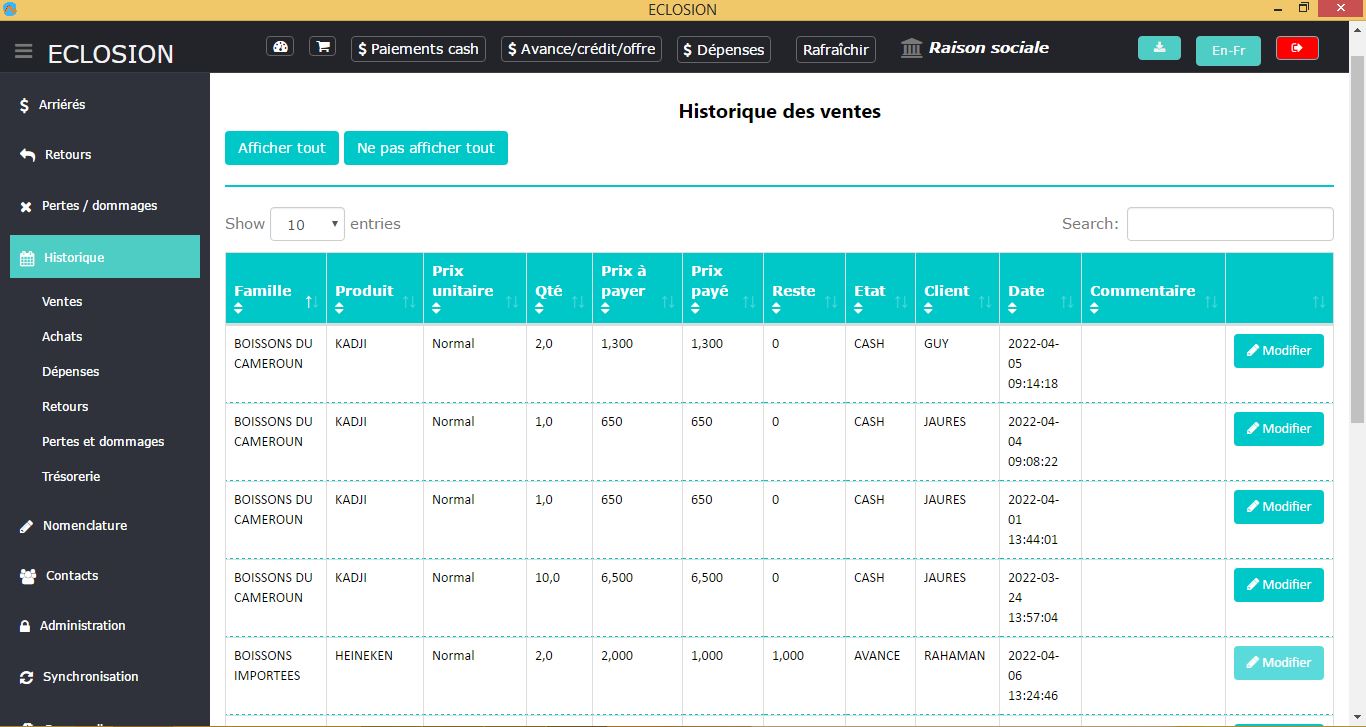This screenshot has height=727, width=1366.
Task: Click the red logout icon button
Action: coord(1297,48)
